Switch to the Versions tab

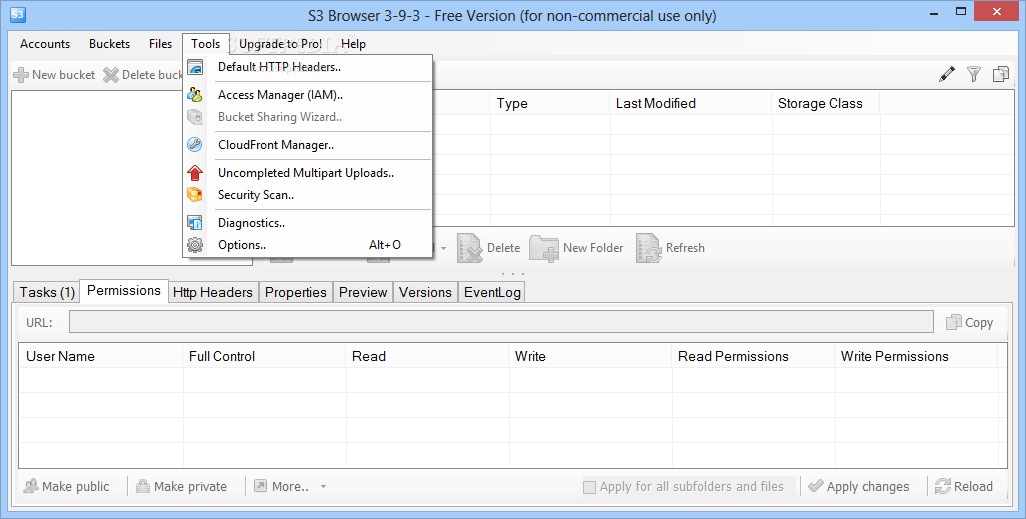tap(425, 293)
